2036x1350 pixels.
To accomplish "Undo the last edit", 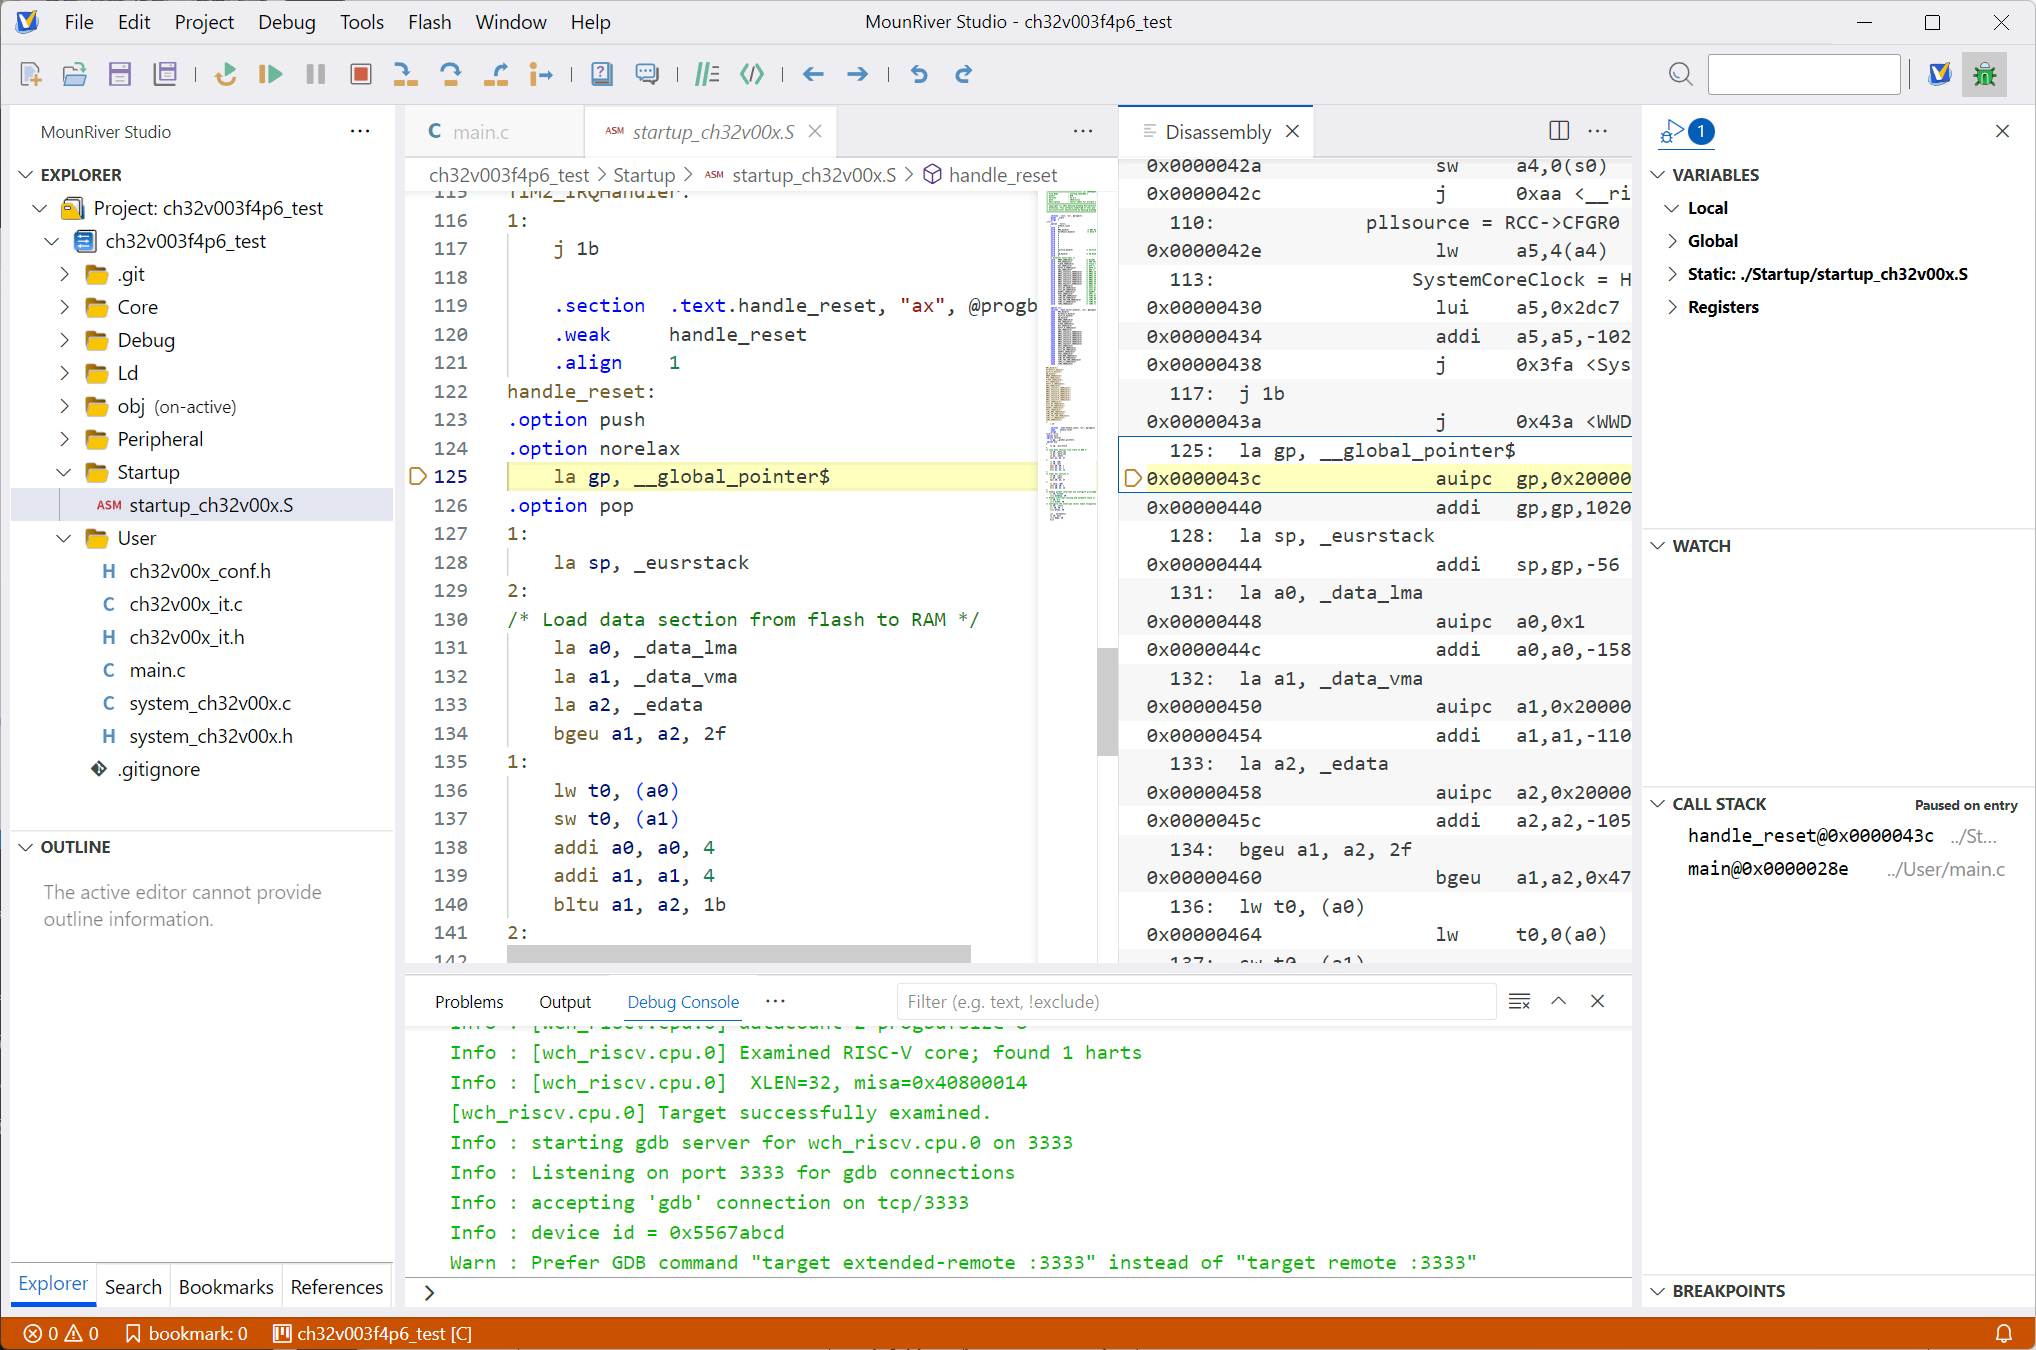I will click(x=919, y=74).
